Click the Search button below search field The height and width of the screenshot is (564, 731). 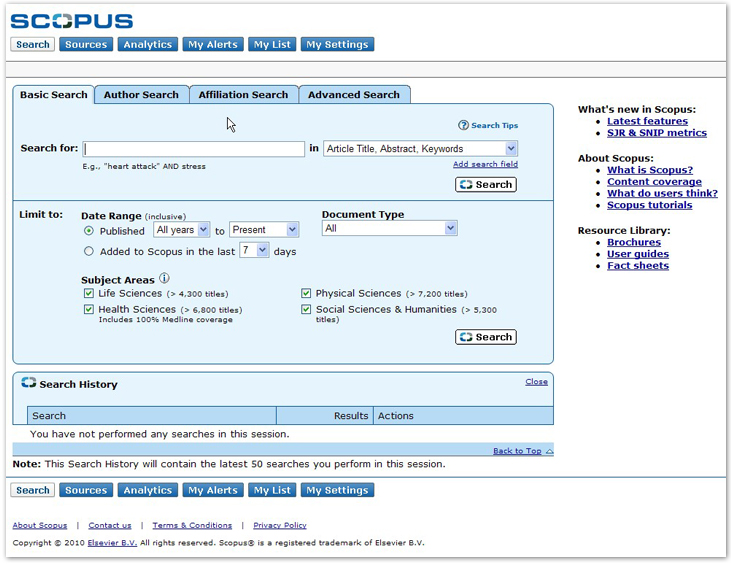pos(486,185)
